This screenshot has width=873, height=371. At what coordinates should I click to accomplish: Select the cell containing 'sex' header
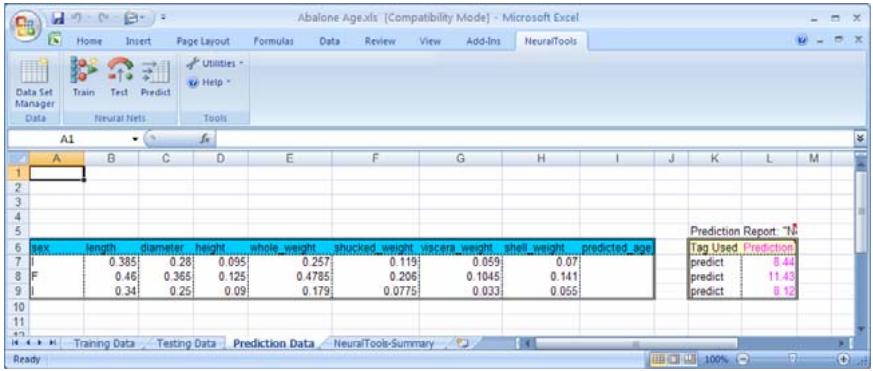57,247
